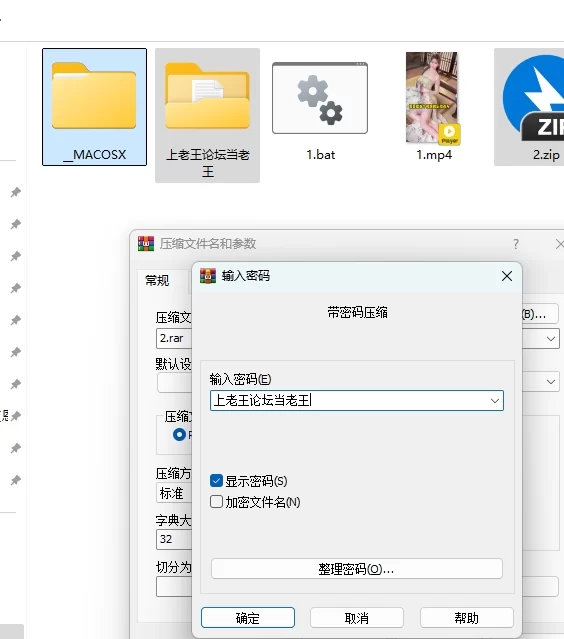Viewport: 564px width, 639px height.
Task: Uncheck the 显示密码(S) checkbox
Action: (216, 481)
